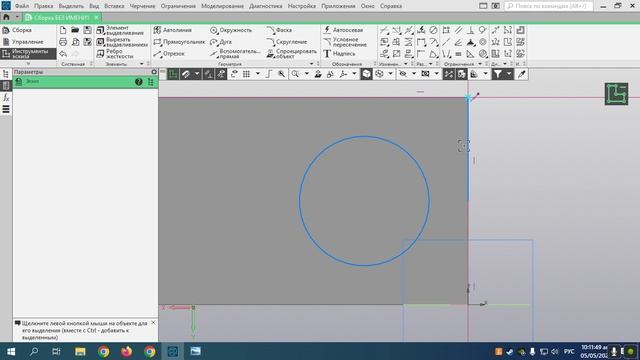Viewport: 640px width, 360px height.
Task: Open dropdown next to home icon
Action: pyautogui.click(x=17, y=18)
